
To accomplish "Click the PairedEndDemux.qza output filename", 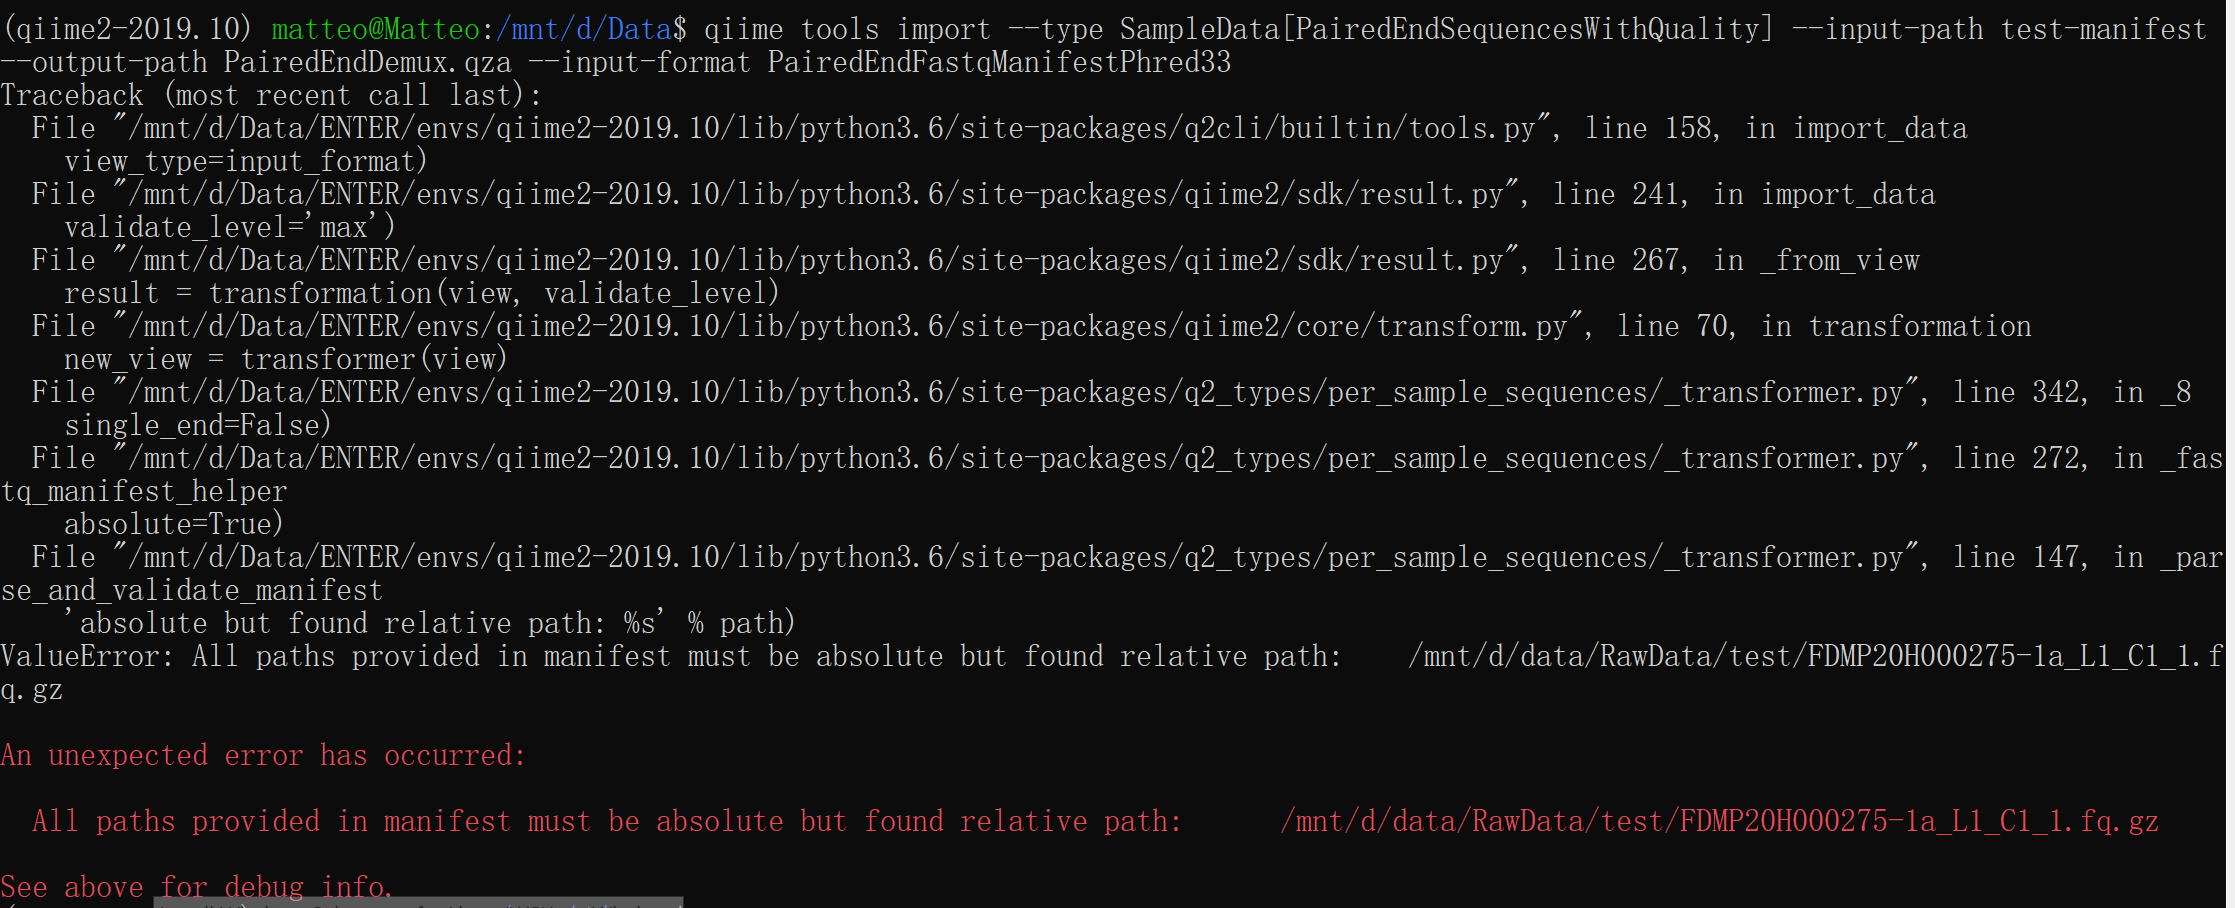I will [x=367, y=62].
